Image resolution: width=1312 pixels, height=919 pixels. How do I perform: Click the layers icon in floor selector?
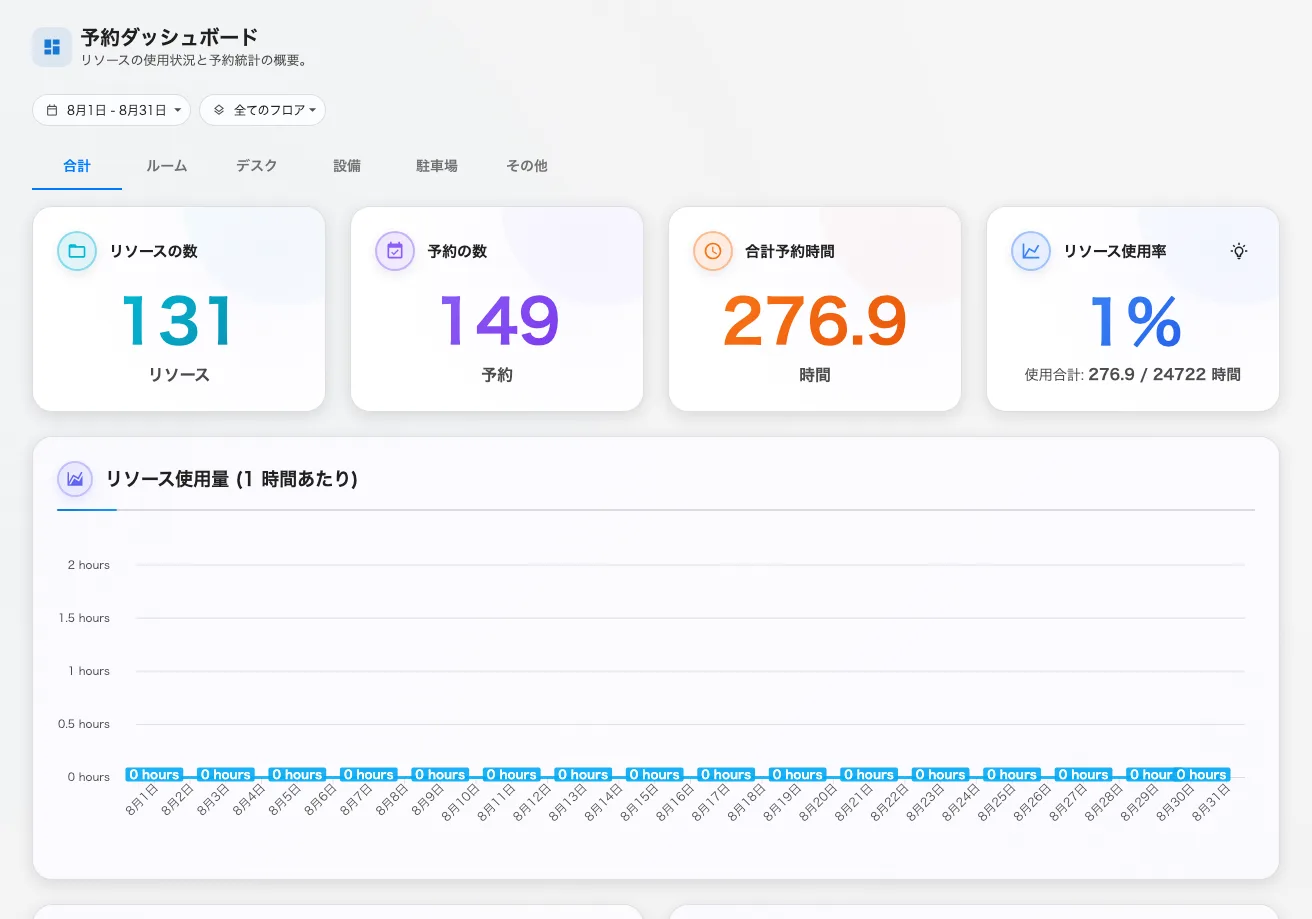219,110
